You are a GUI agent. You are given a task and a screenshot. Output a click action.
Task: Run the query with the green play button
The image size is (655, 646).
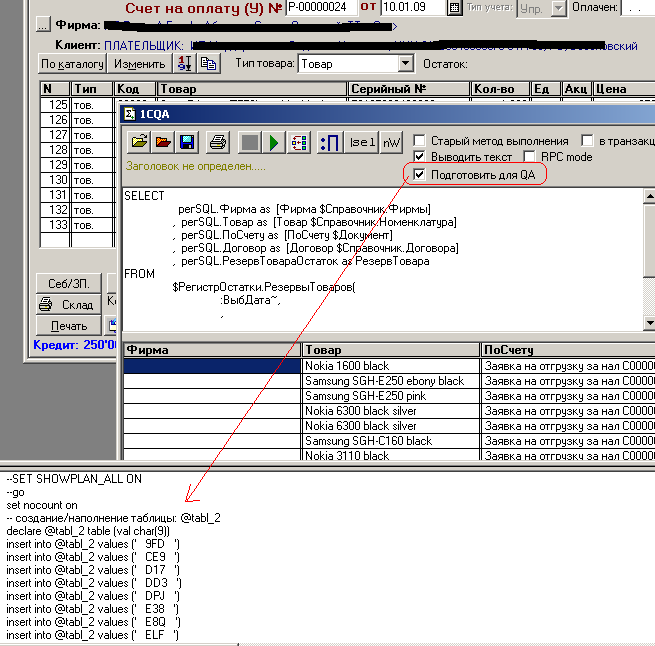pos(274,143)
